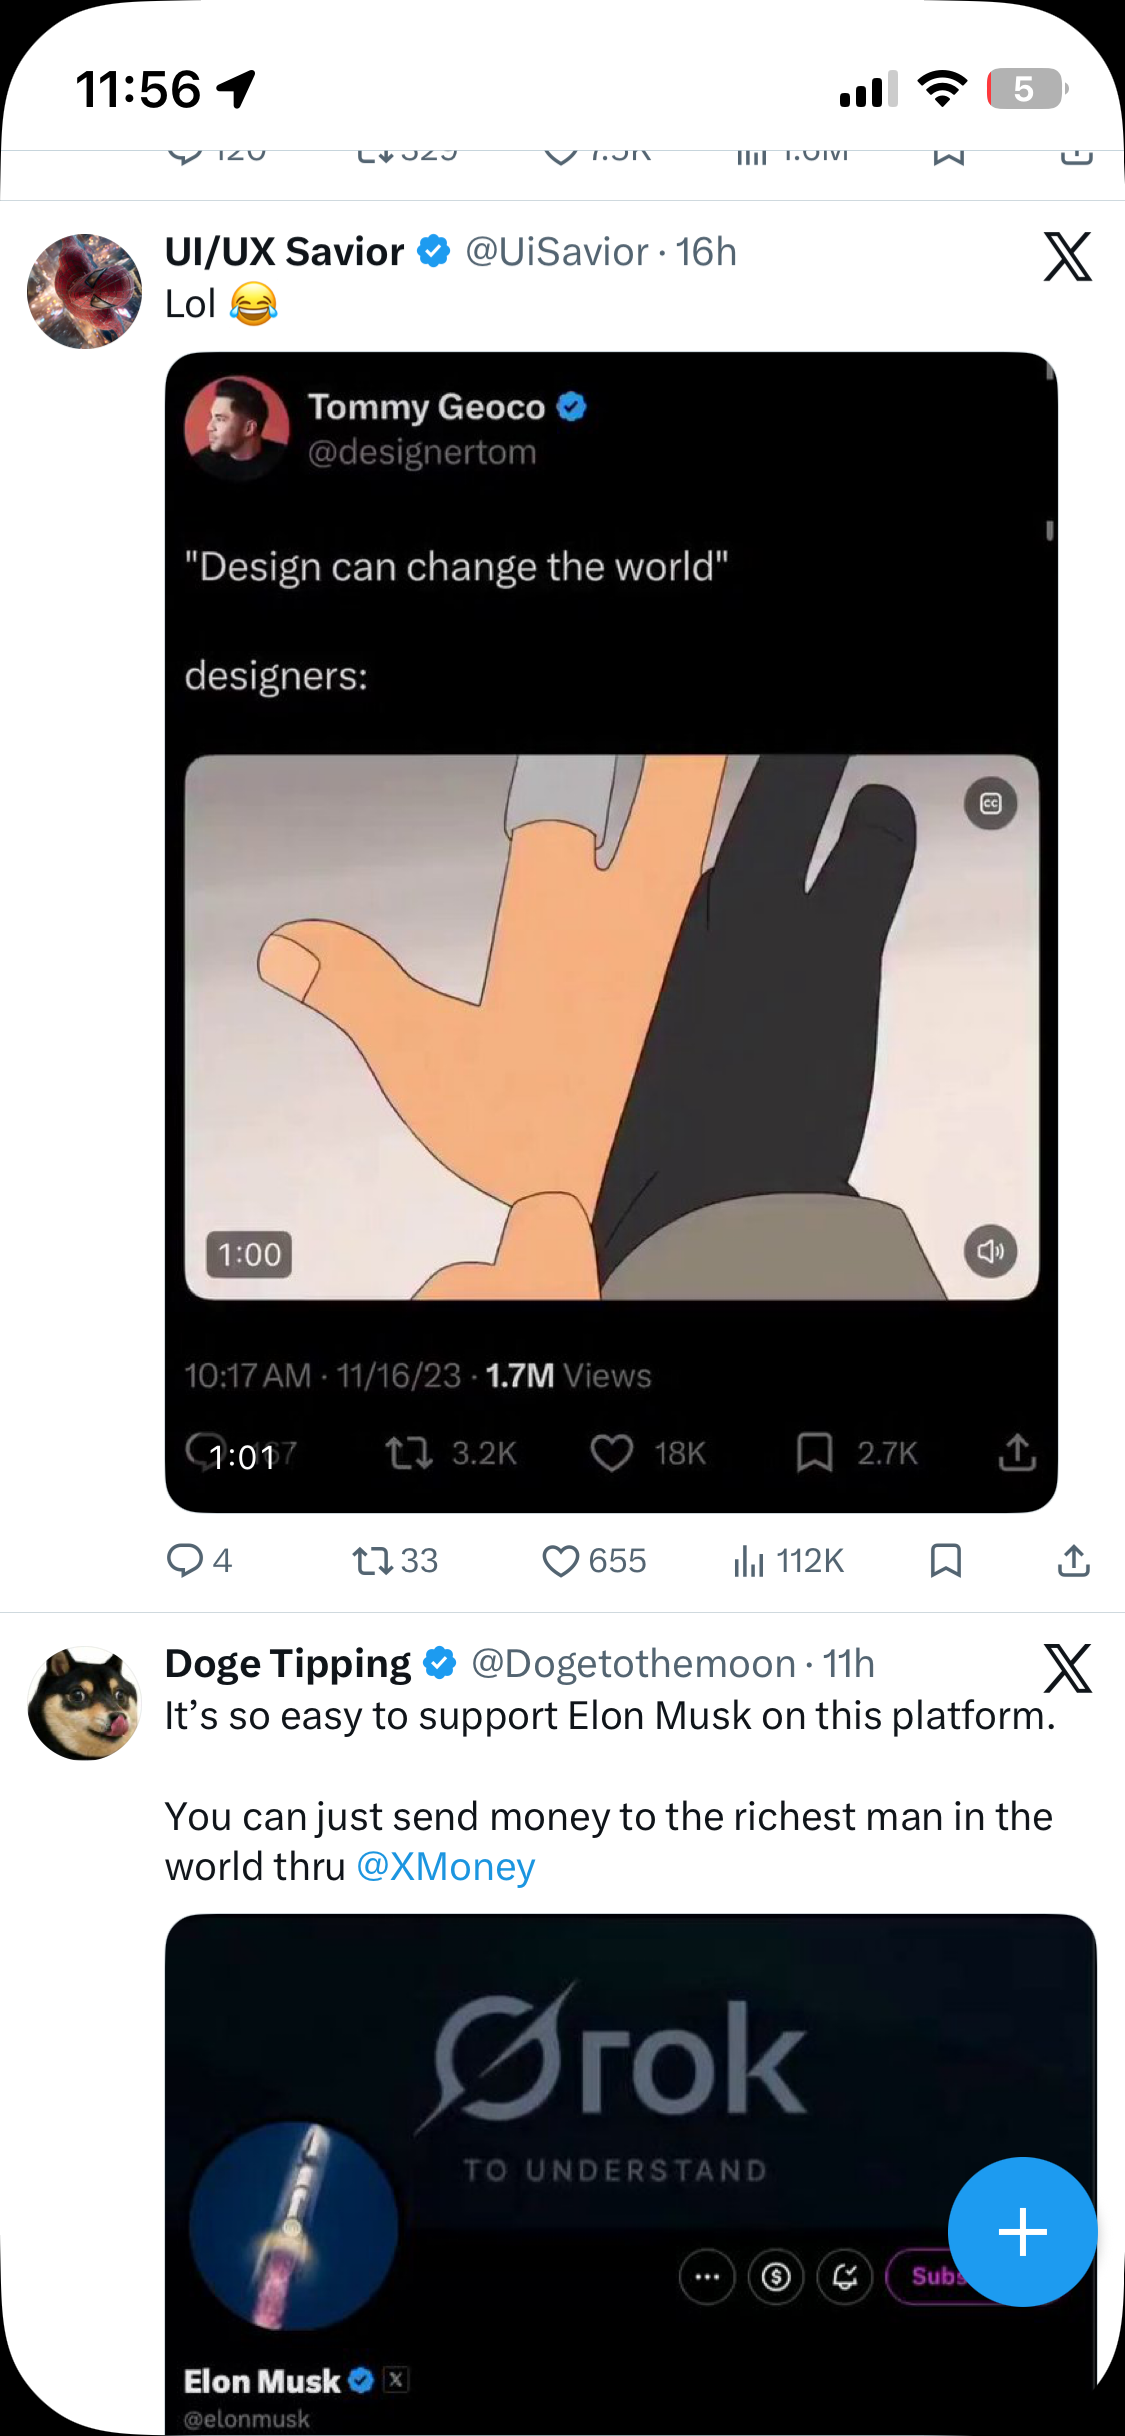Open the @XMoney mention link

tap(446, 1866)
